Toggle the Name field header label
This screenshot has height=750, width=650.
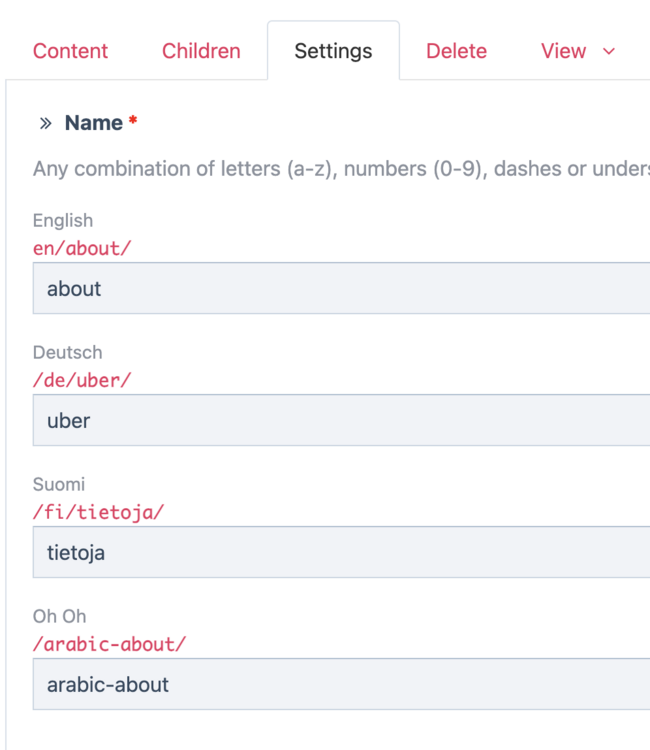(x=94, y=123)
